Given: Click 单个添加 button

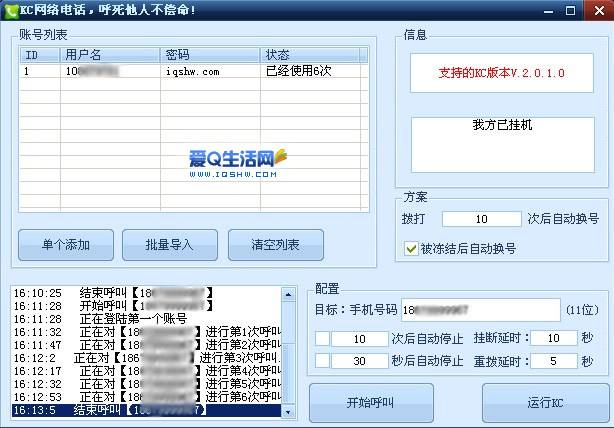Looking at the screenshot, I should (66, 245).
